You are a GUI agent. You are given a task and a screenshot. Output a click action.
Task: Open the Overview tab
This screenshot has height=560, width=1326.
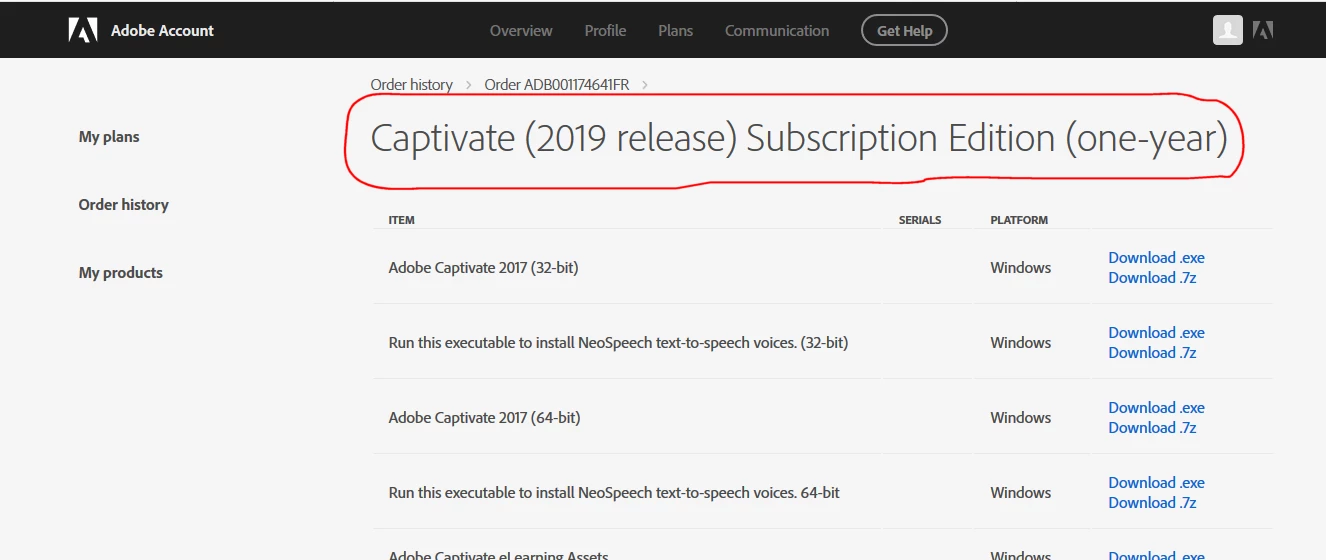[521, 31]
